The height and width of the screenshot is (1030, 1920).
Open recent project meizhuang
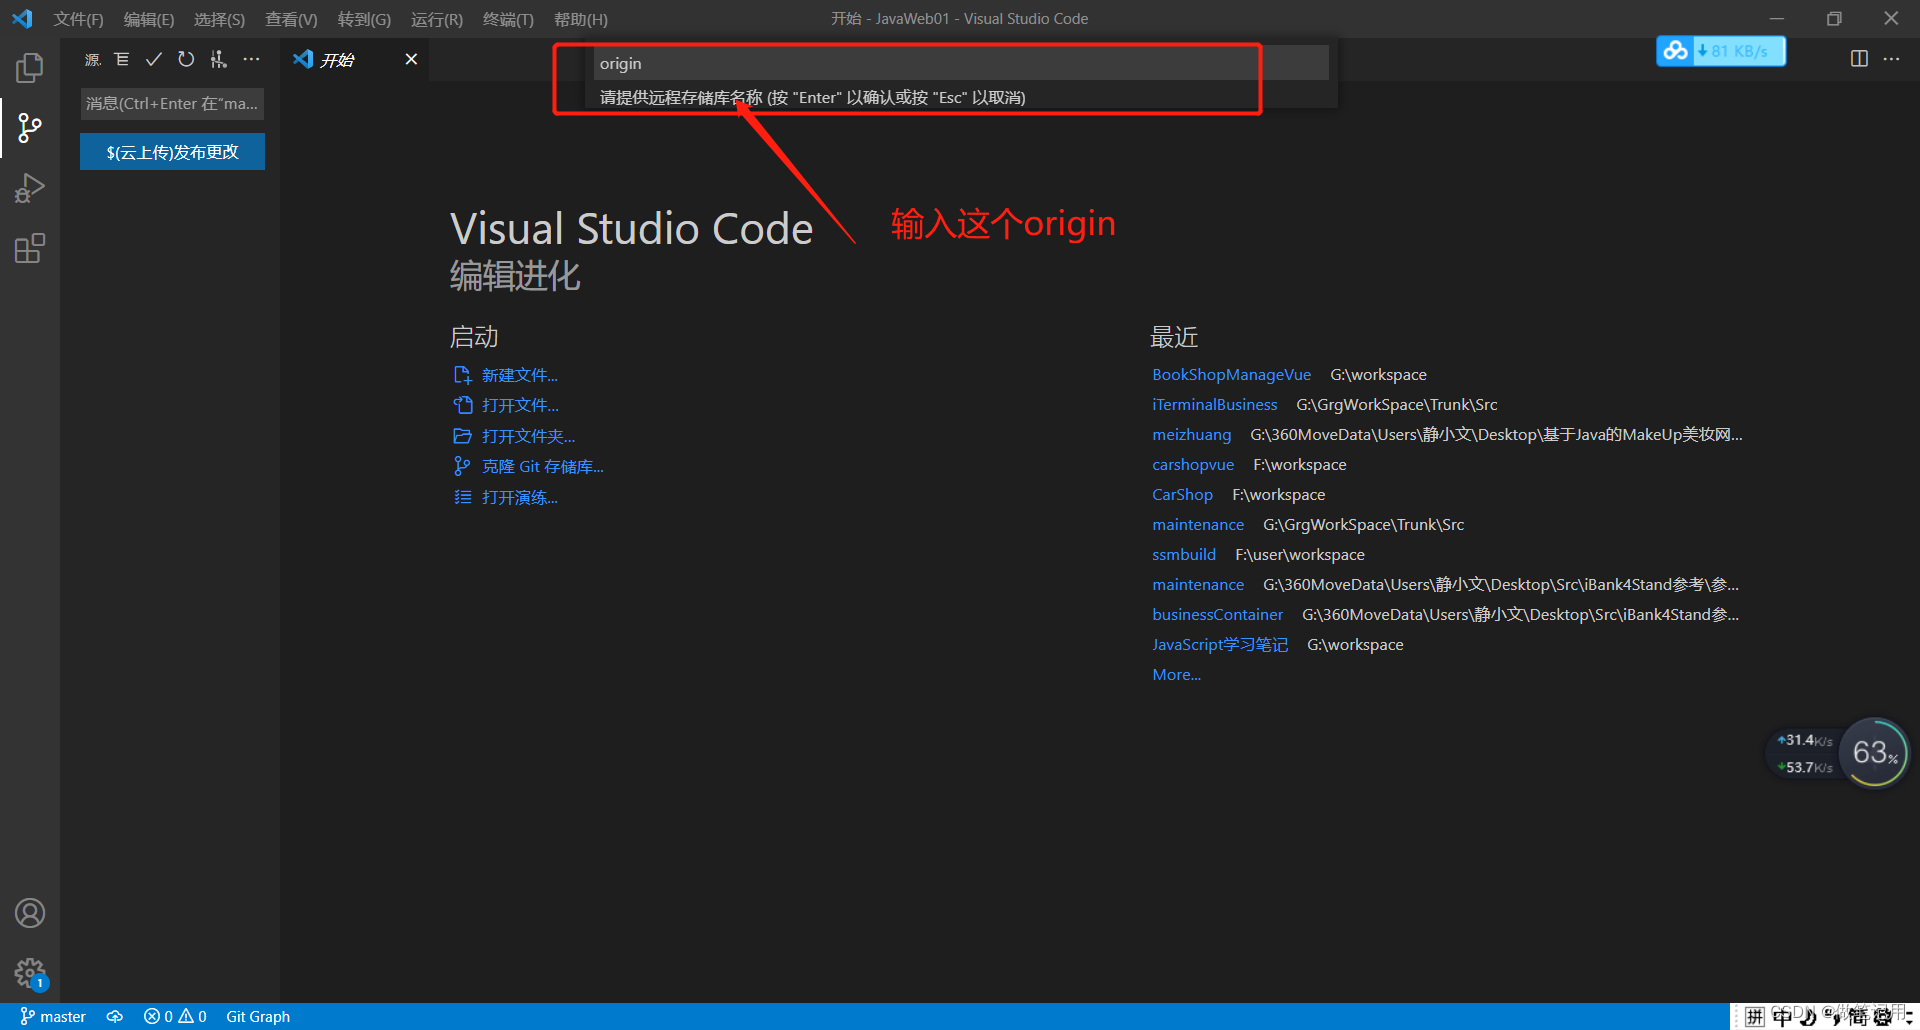(x=1191, y=435)
